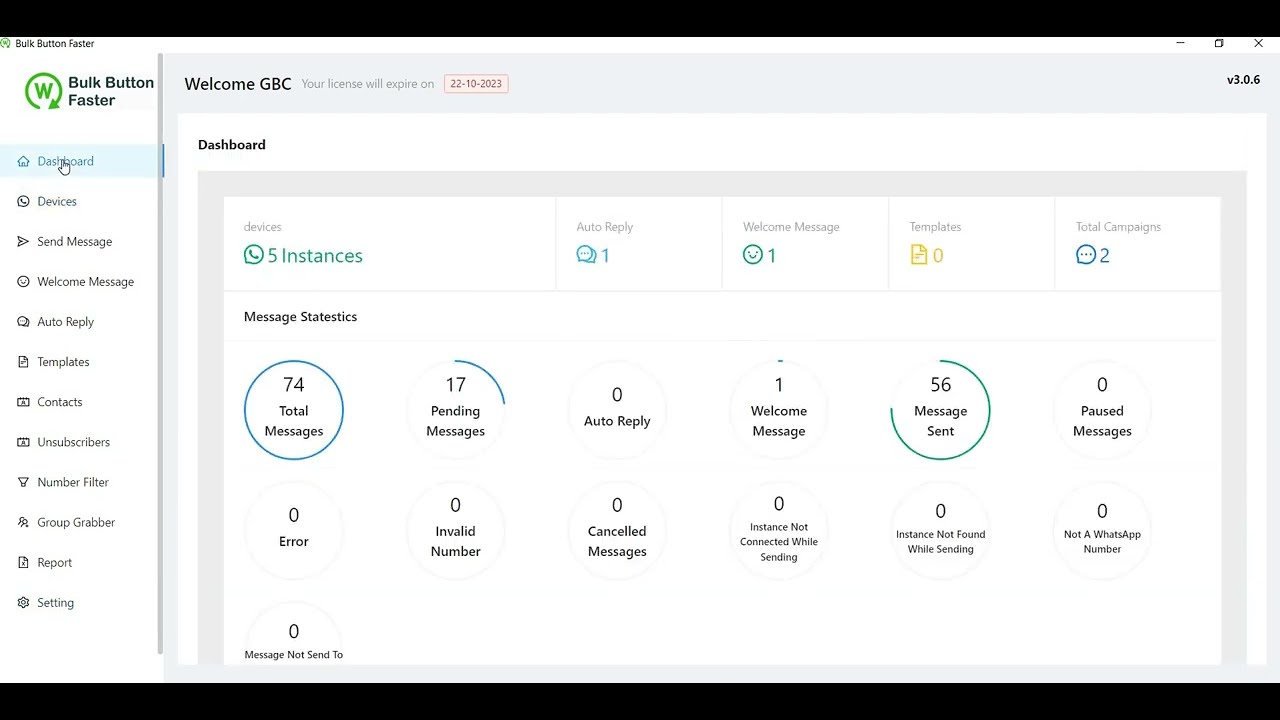Click the Total Campaigns bubble icon
This screenshot has width=1280, height=720.
tap(1086, 255)
